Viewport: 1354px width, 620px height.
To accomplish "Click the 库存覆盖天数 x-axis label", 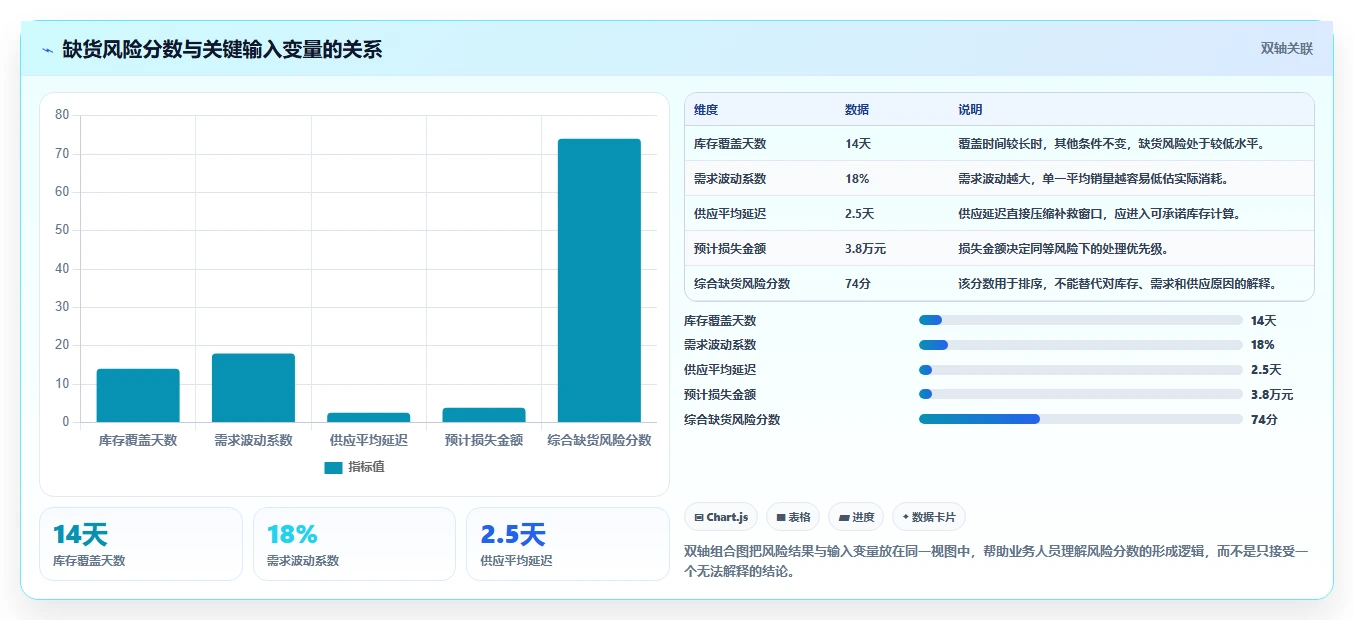I will point(138,439).
